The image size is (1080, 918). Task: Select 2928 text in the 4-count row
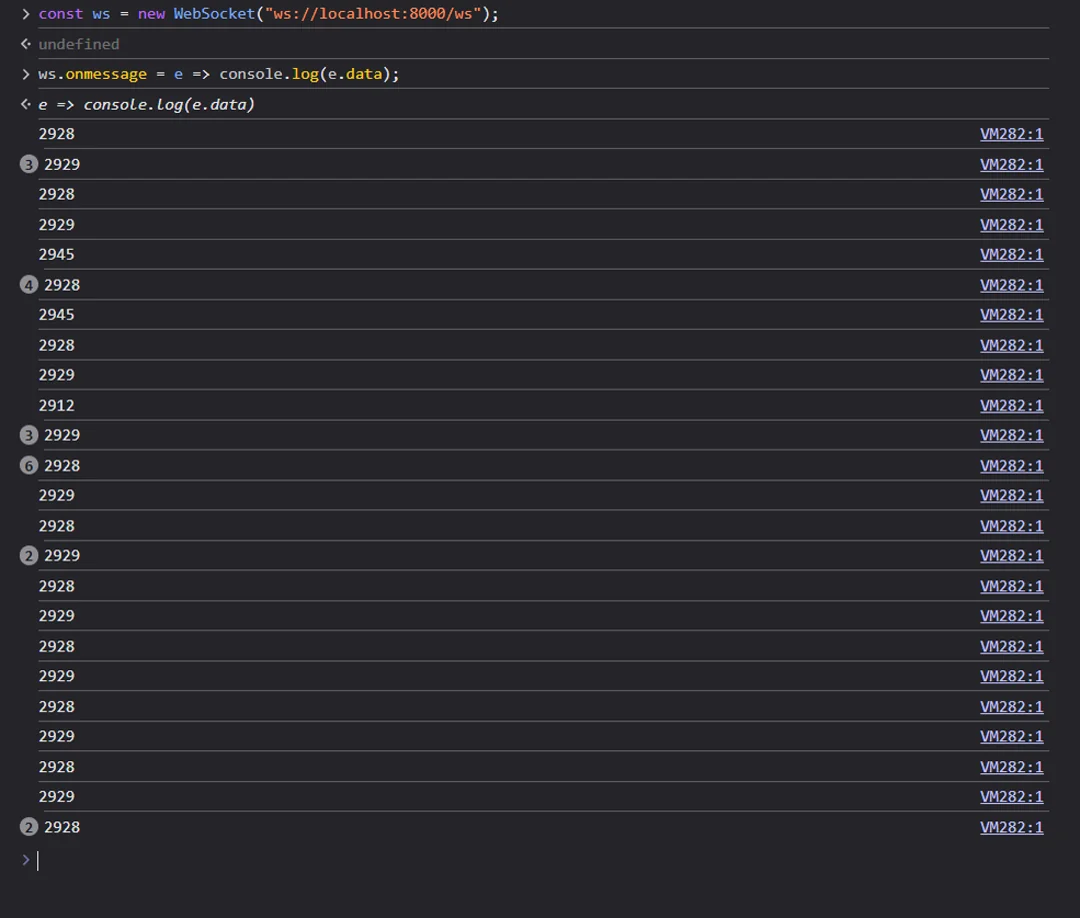(62, 285)
